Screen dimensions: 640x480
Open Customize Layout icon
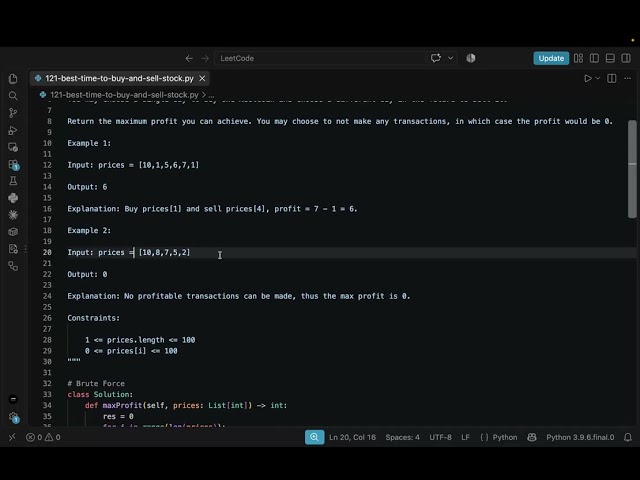click(x=578, y=58)
